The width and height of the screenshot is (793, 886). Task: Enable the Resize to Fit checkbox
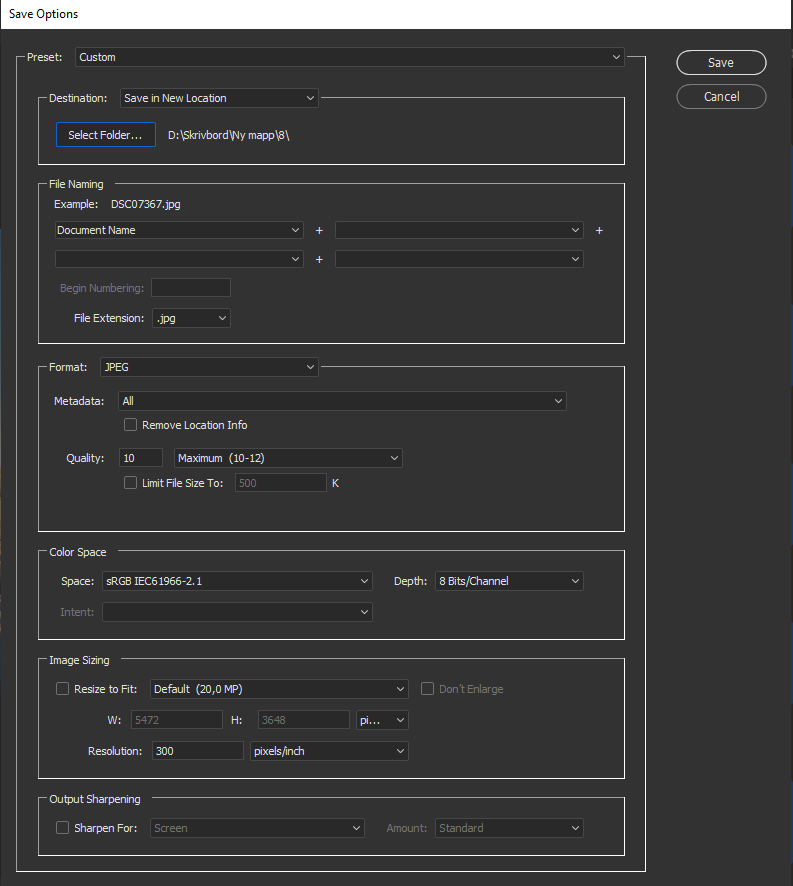(62, 689)
